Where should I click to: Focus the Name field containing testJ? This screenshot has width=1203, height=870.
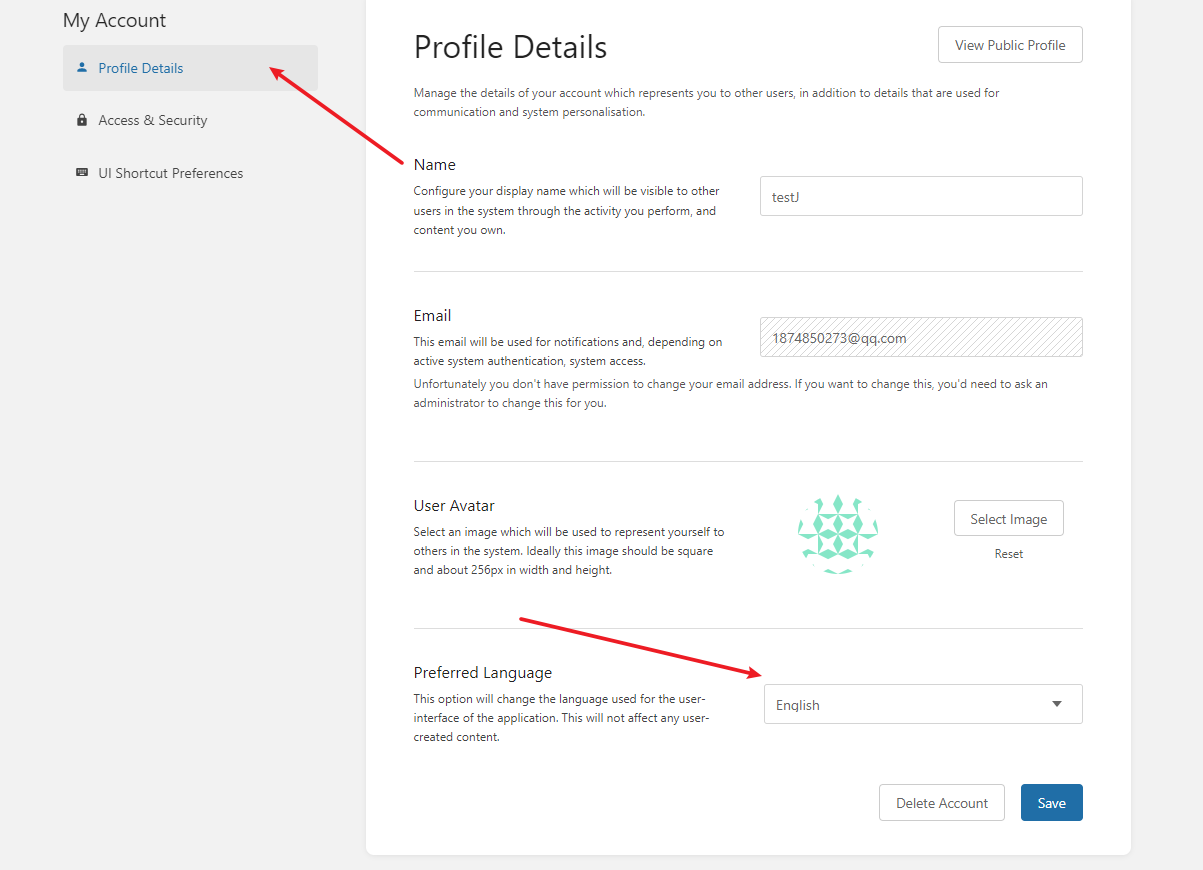pos(920,196)
